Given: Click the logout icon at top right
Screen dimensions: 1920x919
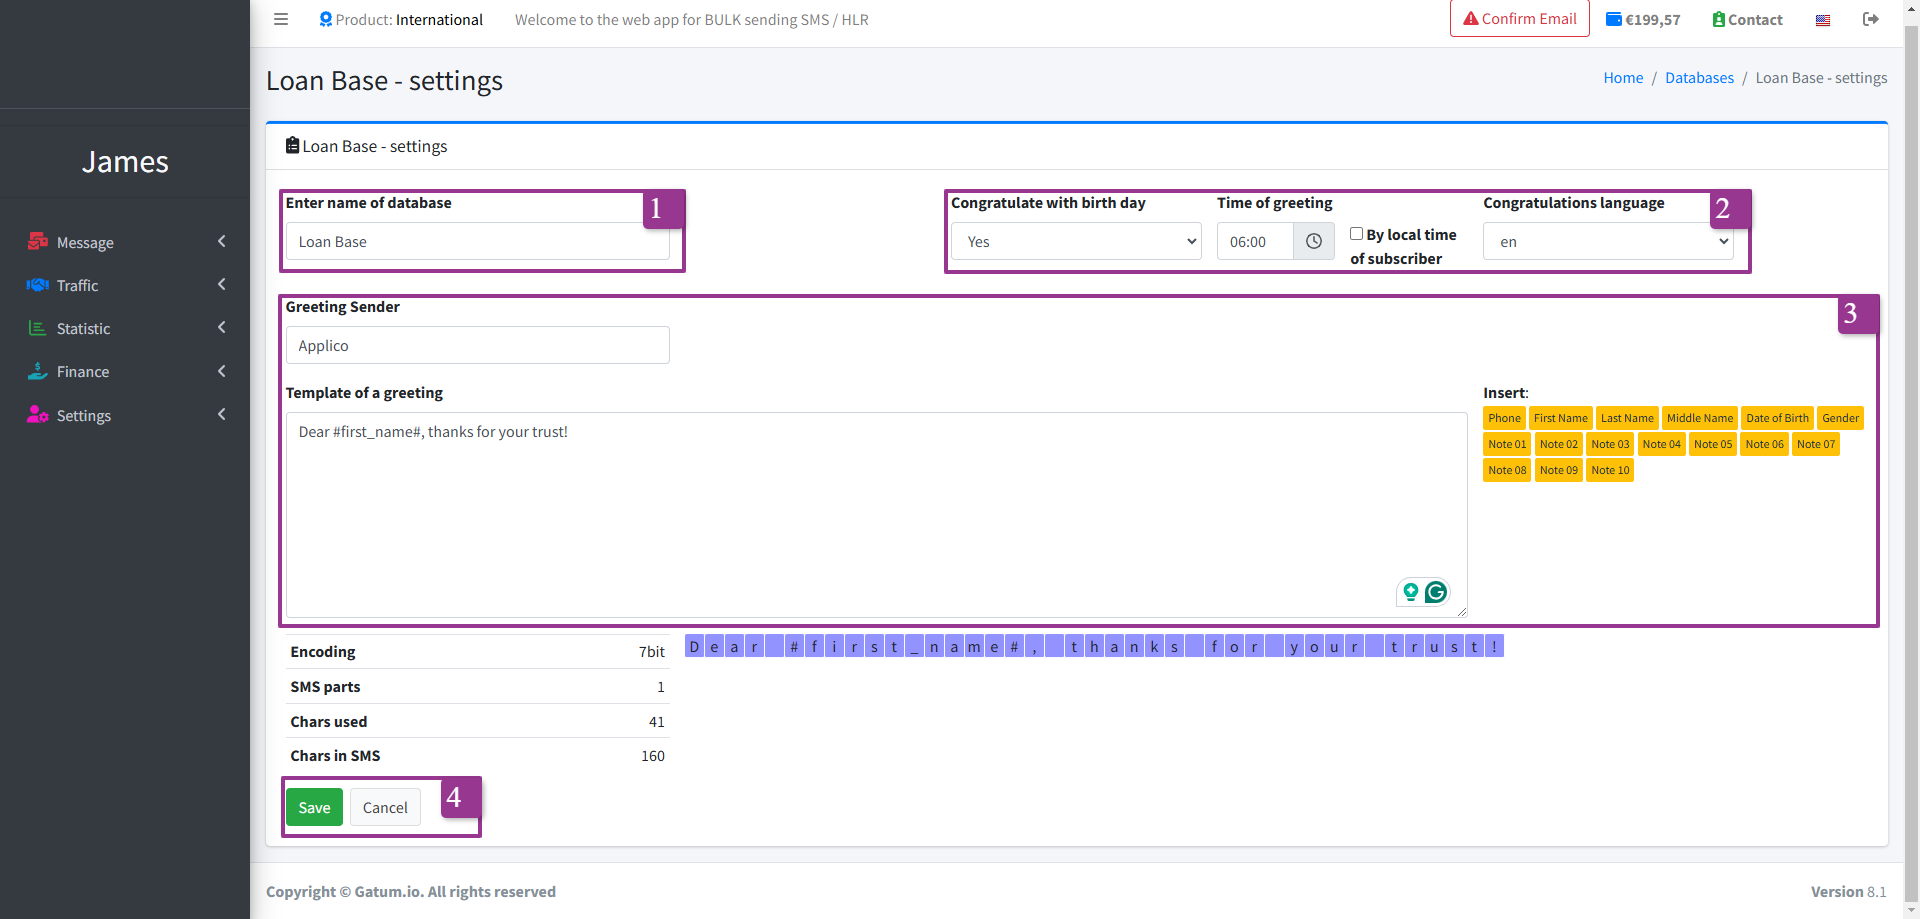Looking at the screenshot, I should tap(1872, 19).
